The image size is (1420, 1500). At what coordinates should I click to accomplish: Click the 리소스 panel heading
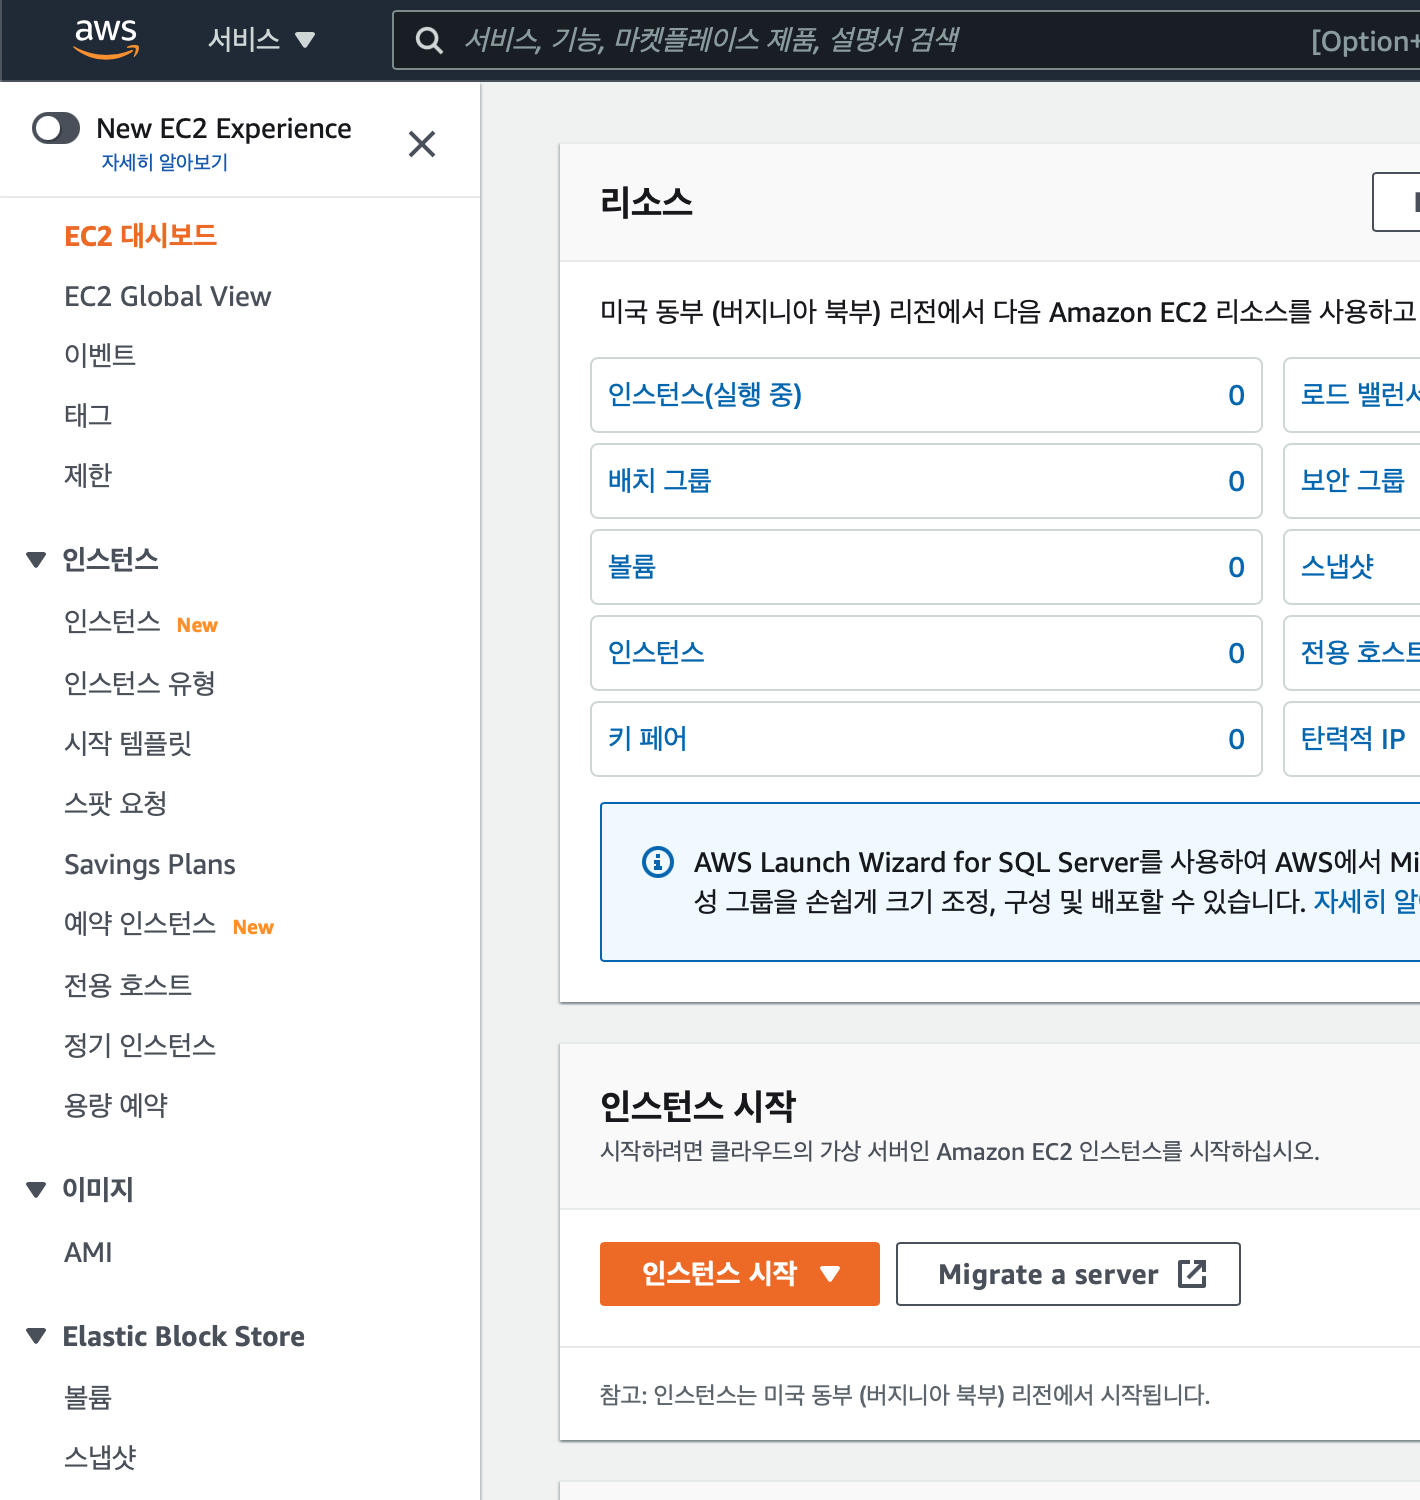[646, 202]
